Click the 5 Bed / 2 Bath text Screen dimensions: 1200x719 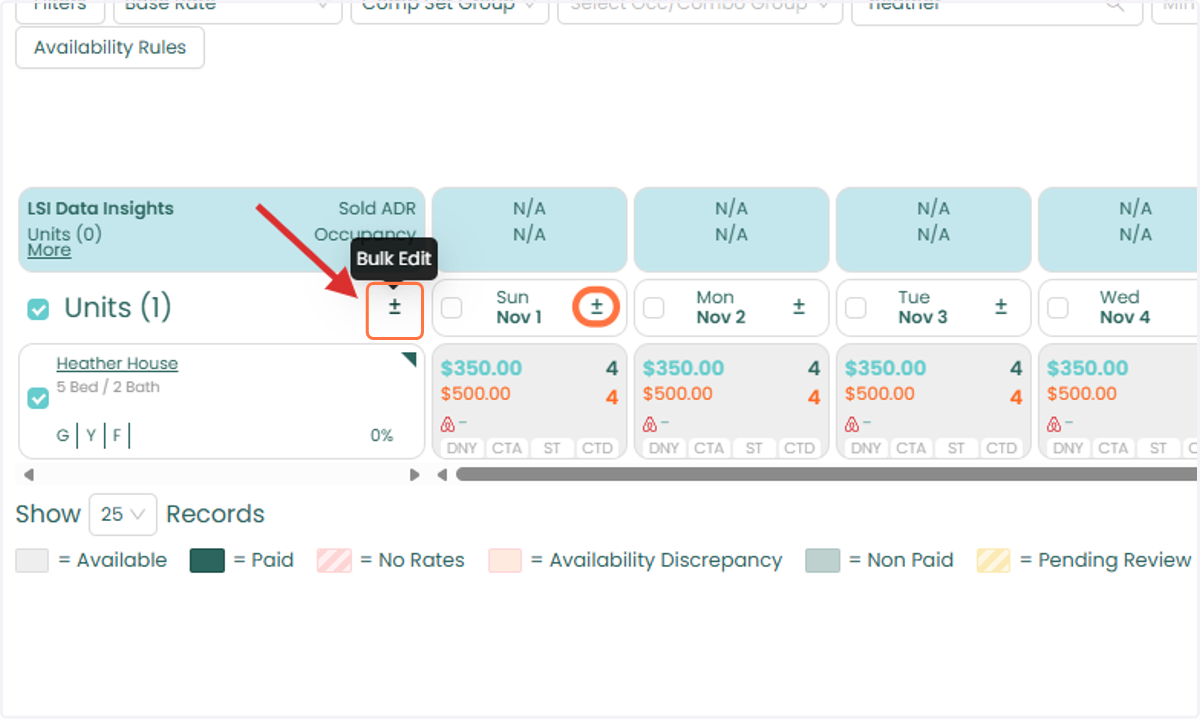tap(108, 387)
